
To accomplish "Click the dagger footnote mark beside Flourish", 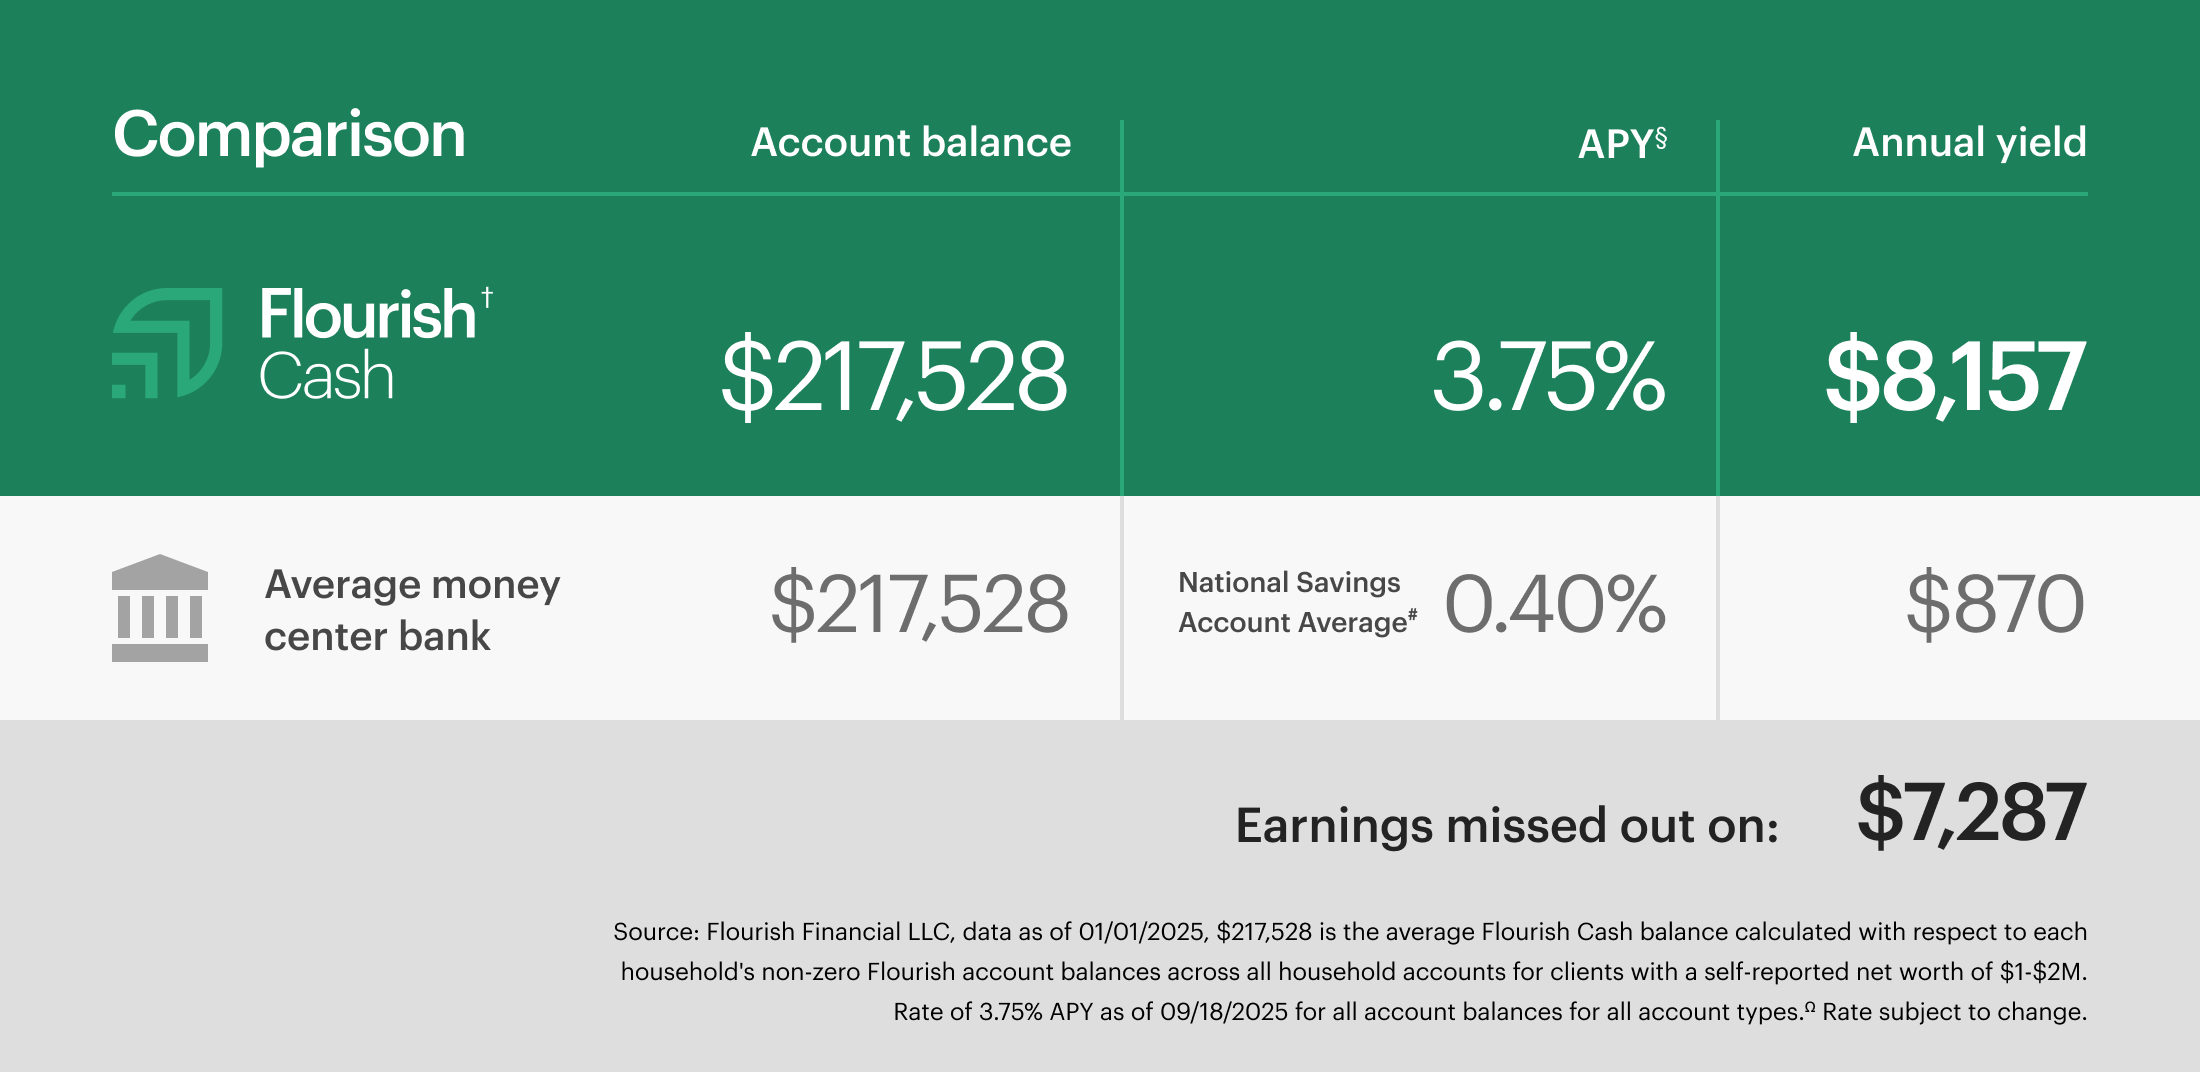I will click(487, 297).
